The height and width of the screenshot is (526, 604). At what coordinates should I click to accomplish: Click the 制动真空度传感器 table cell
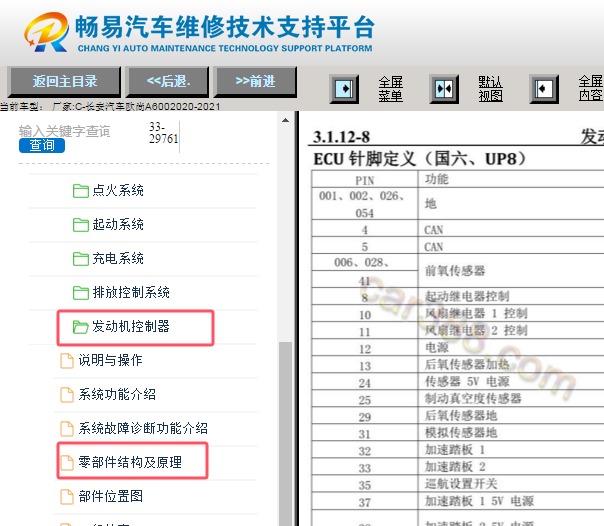coord(473,398)
